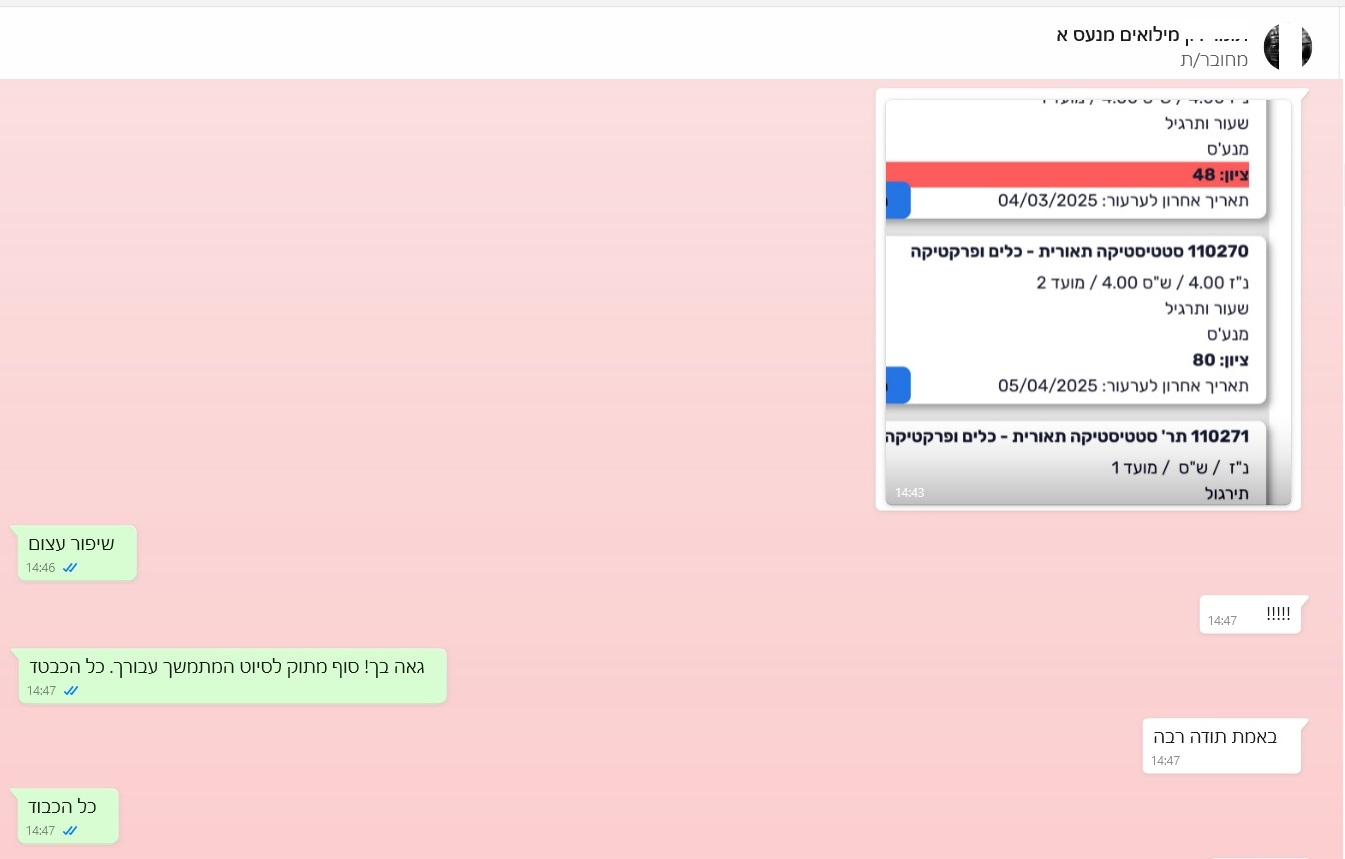Image resolution: width=1345 pixels, height=859 pixels.
Task: Click double-check icon on כל הכבוד message
Action: click(x=70, y=831)
